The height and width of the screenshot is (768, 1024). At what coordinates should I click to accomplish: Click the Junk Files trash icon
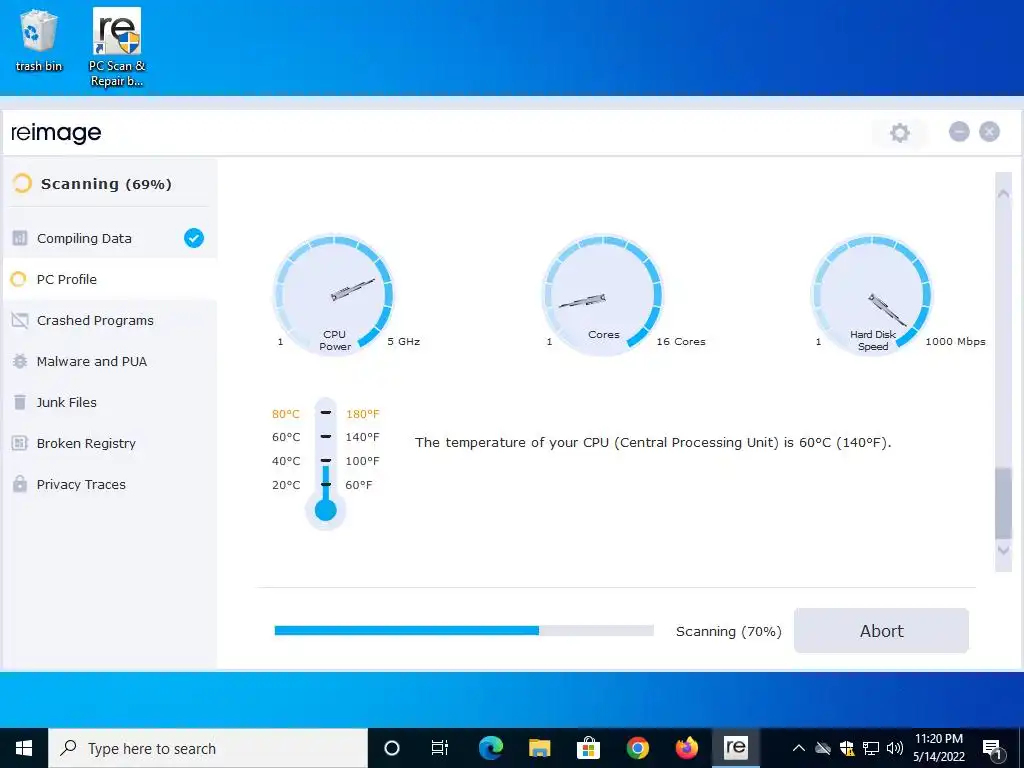20,402
